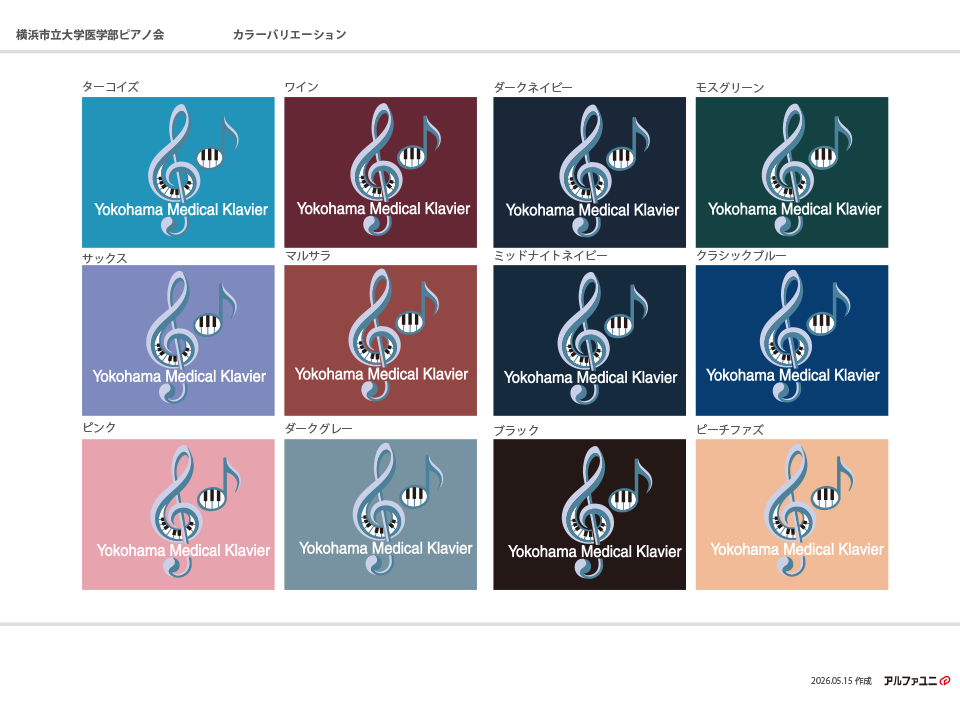
Task: Select the サックス sax blue logo tile
Action: (x=178, y=340)
